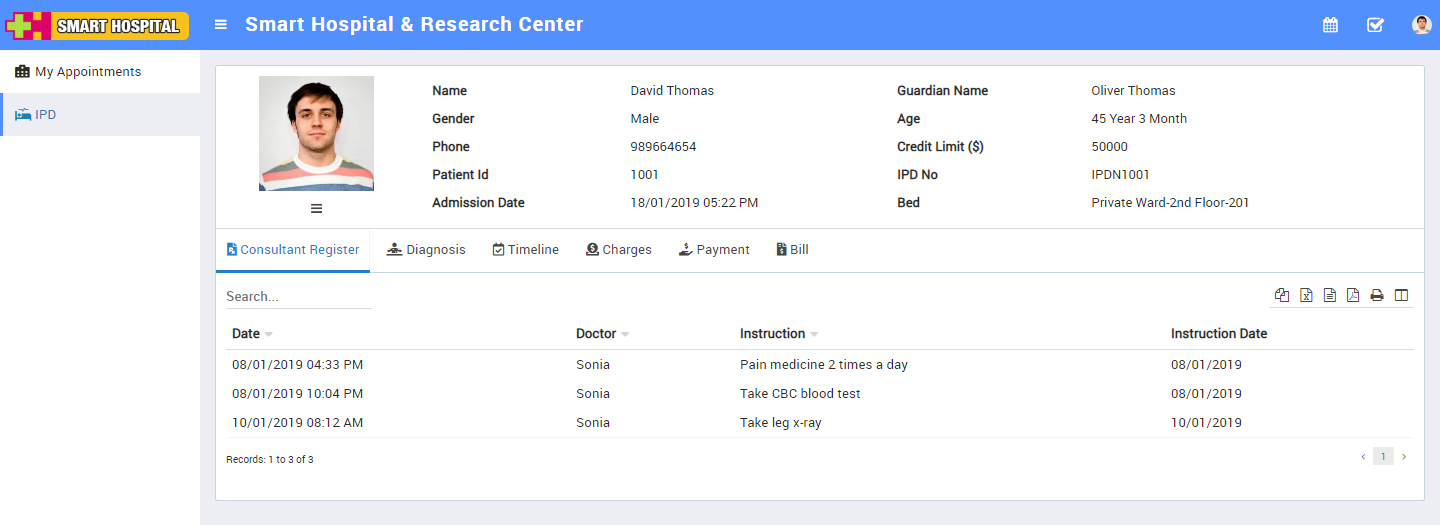
Task: Open the task checklist icon in header
Action: [1375, 25]
